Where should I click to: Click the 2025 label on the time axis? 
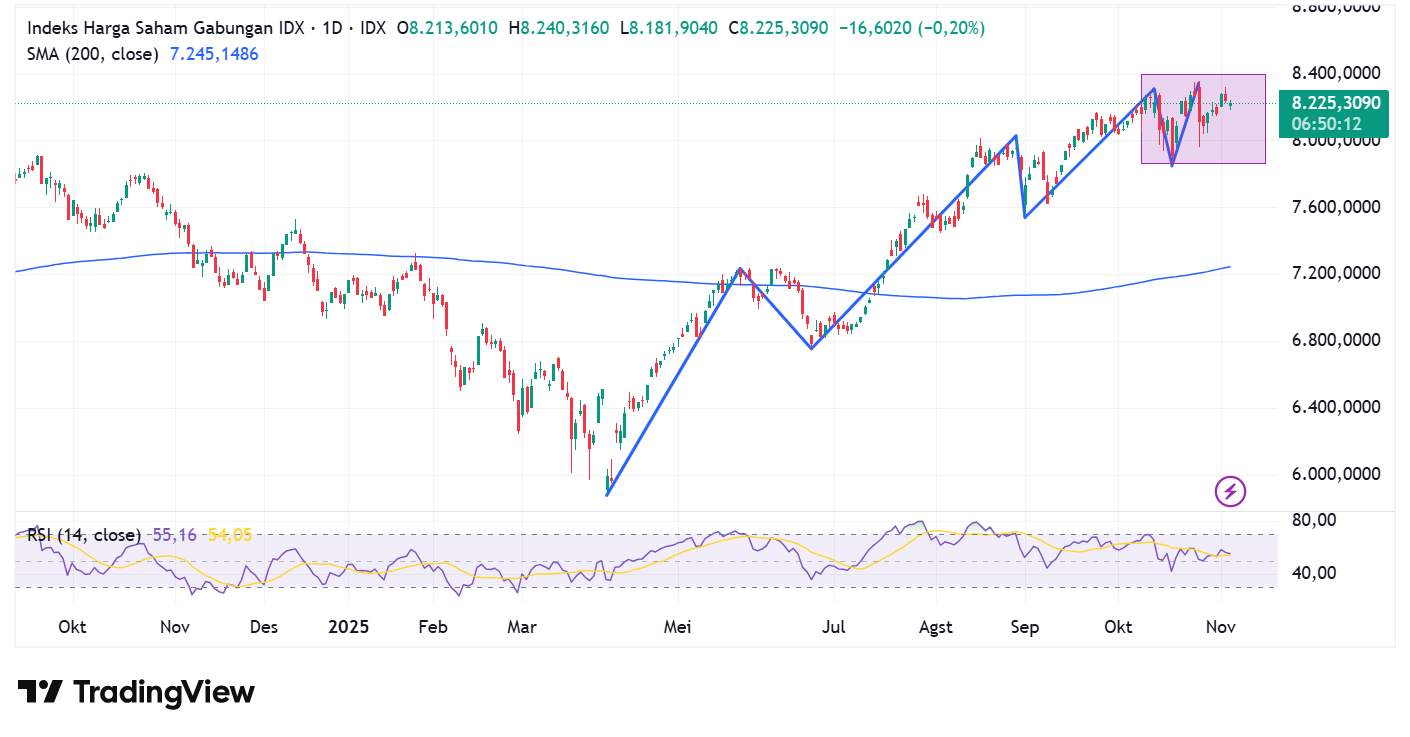coord(347,626)
